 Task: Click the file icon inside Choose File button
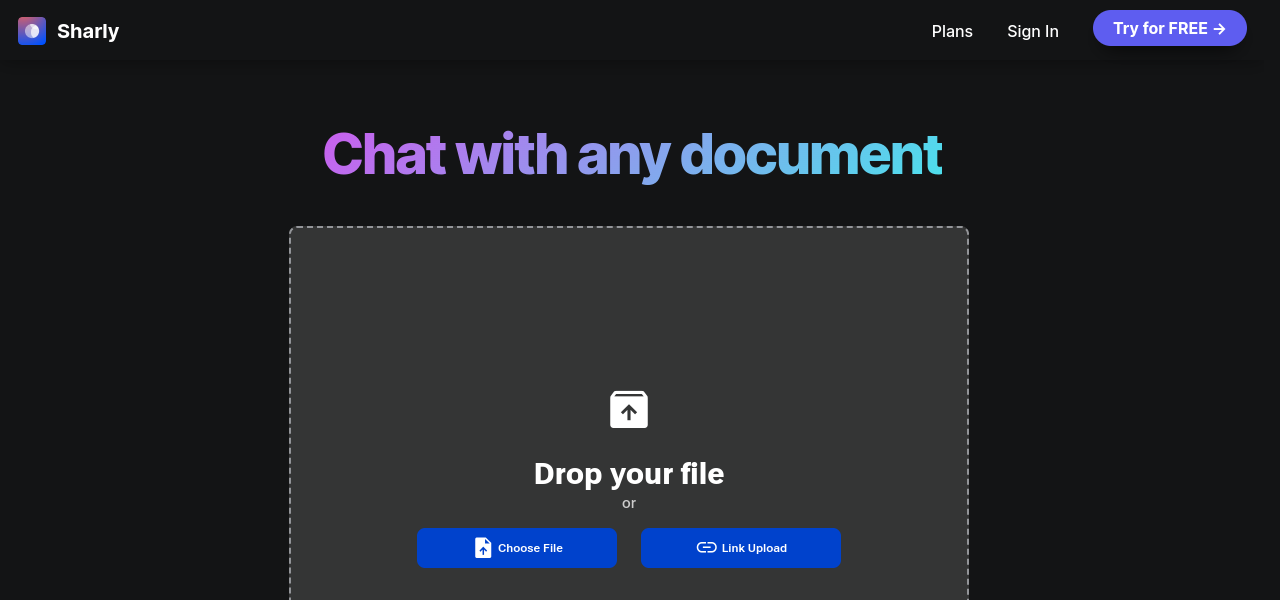point(483,548)
